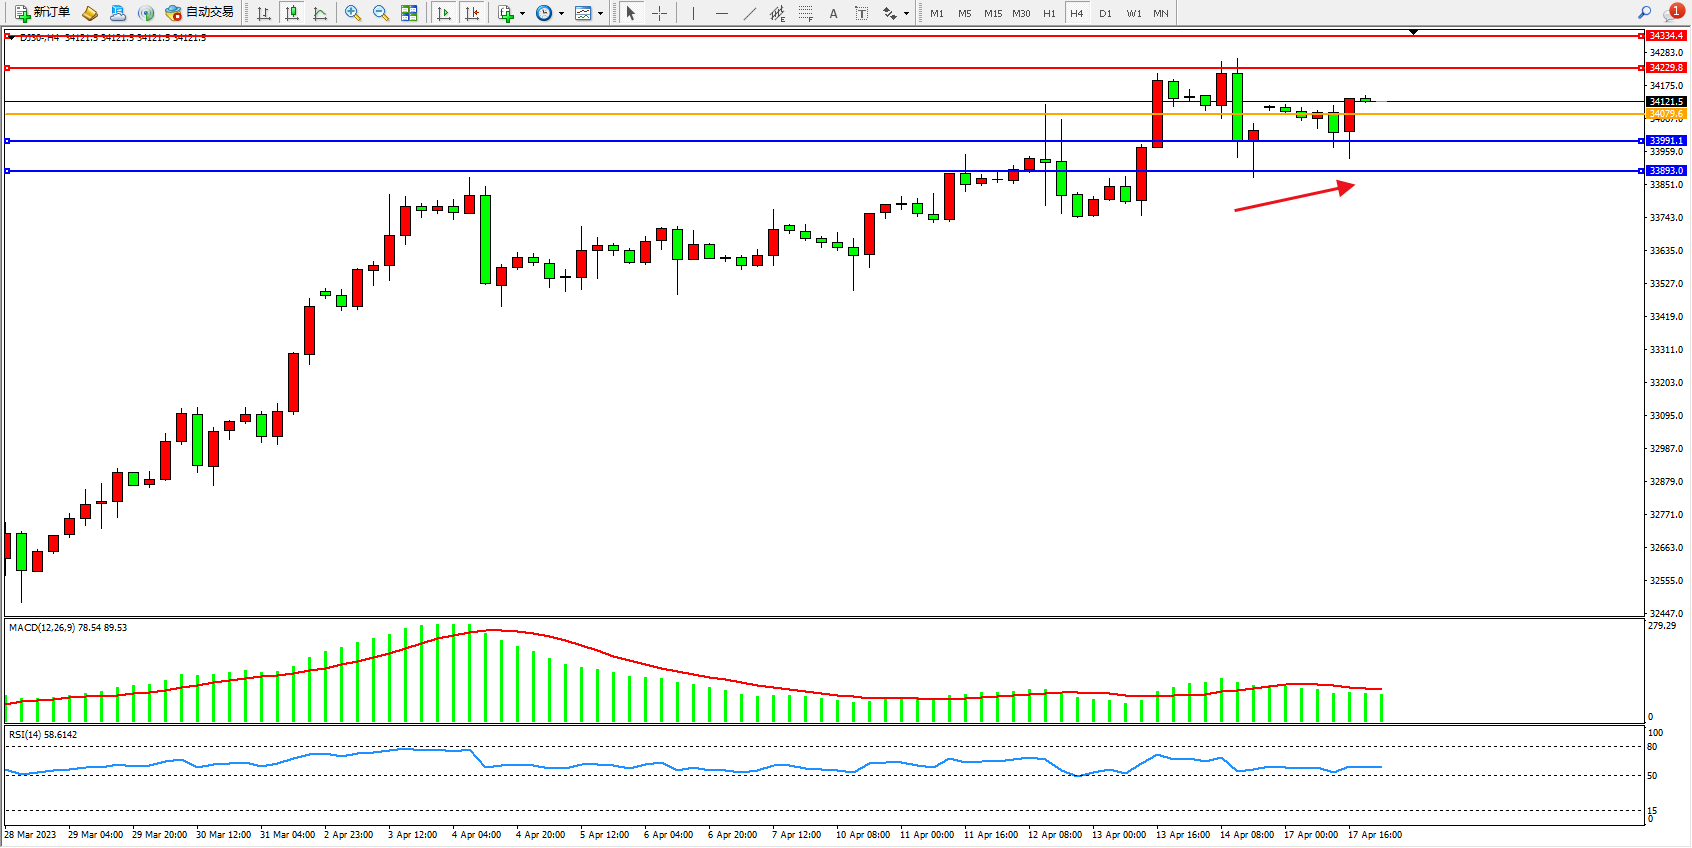Switch to the H1 timeframe
This screenshot has height=848, width=1692.
pyautogui.click(x=1049, y=13)
